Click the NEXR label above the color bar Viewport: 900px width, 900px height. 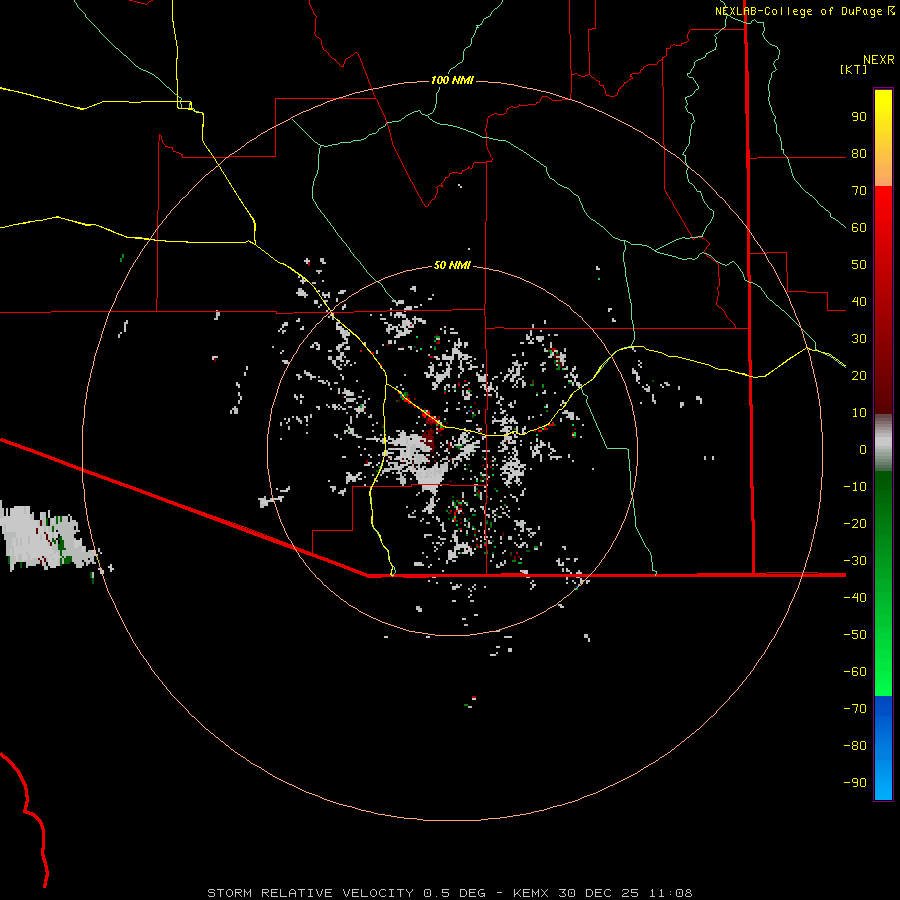[878, 60]
